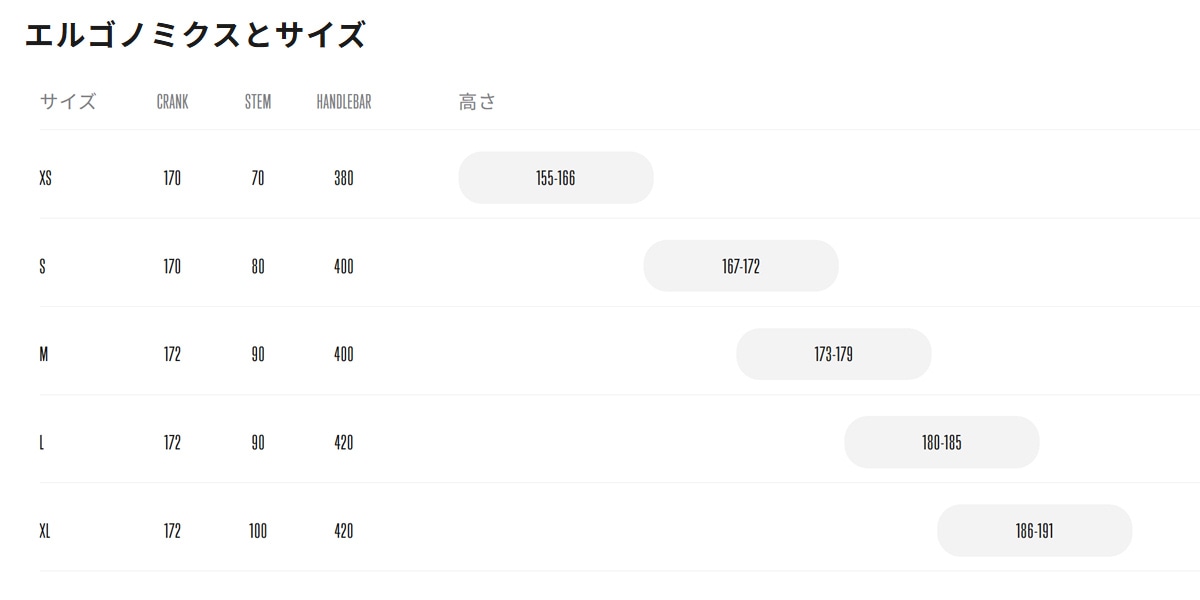Click the 70 stem value for XS

pos(257,178)
